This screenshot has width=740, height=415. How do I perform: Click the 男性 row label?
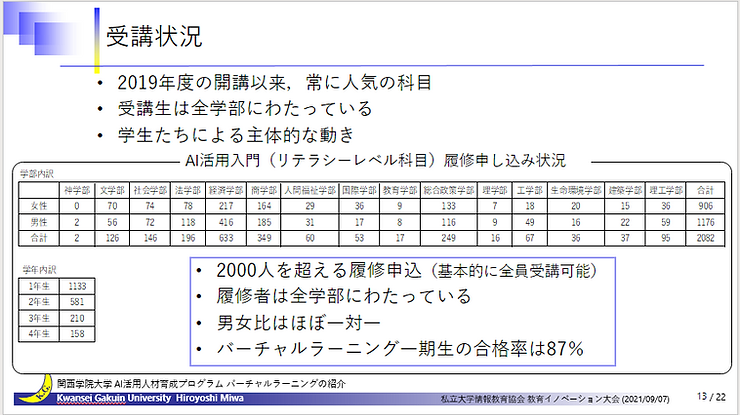click(x=39, y=221)
